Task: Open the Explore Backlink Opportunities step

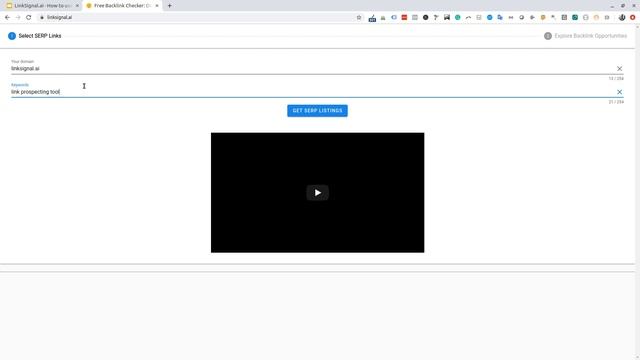Action: pyautogui.click(x=585, y=36)
